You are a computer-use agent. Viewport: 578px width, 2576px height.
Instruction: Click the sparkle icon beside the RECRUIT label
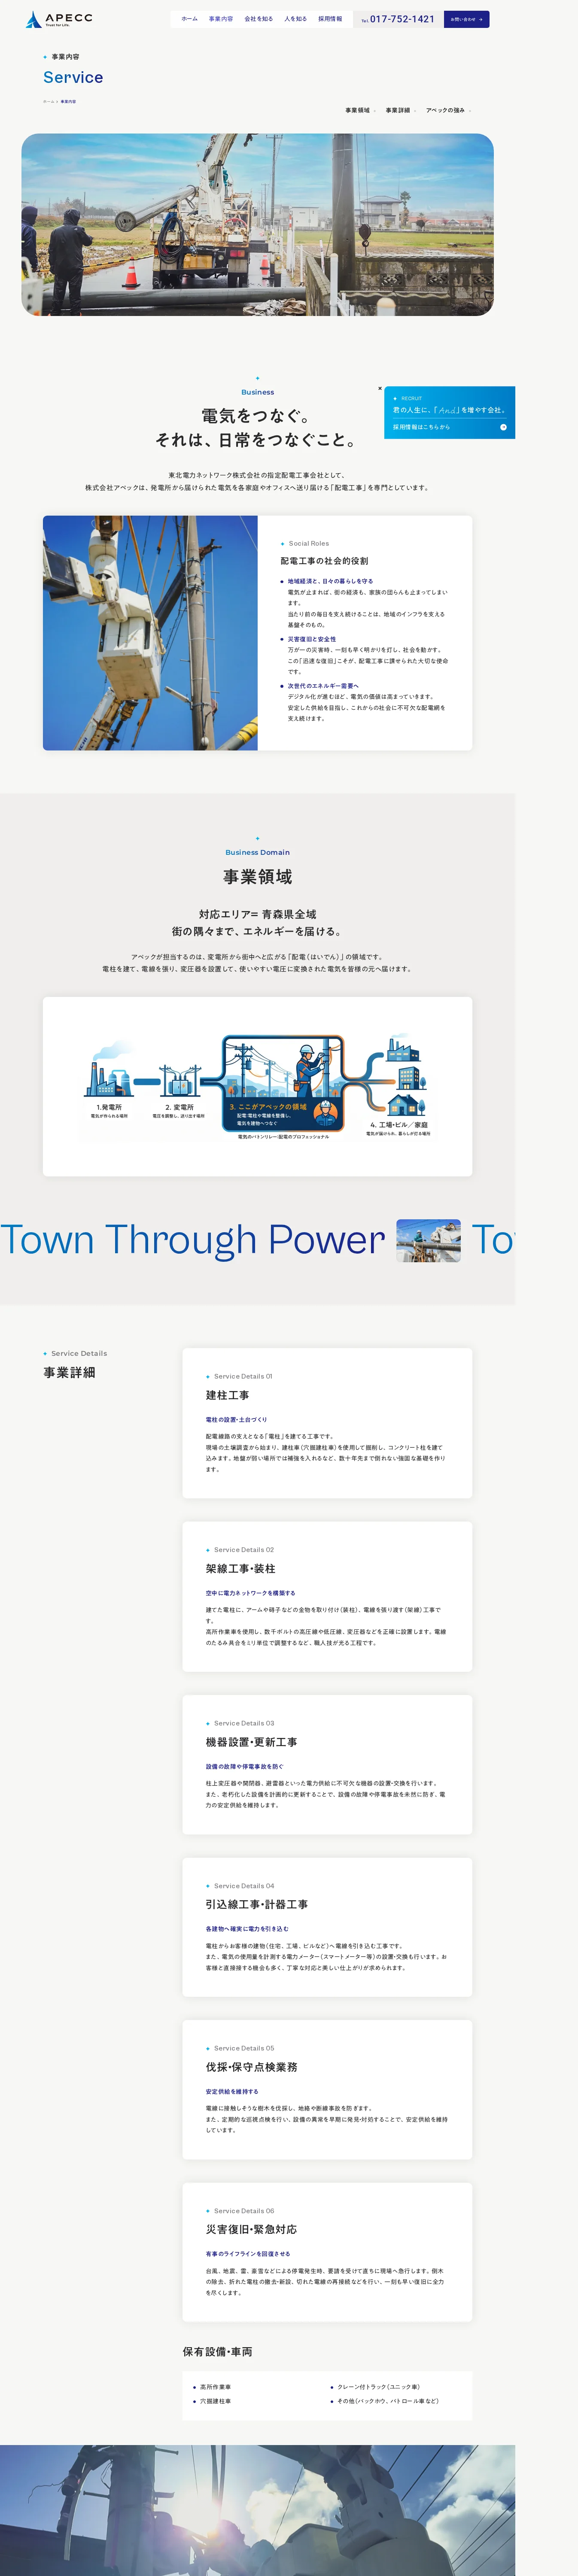pyautogui.click(x=395, y=398)
